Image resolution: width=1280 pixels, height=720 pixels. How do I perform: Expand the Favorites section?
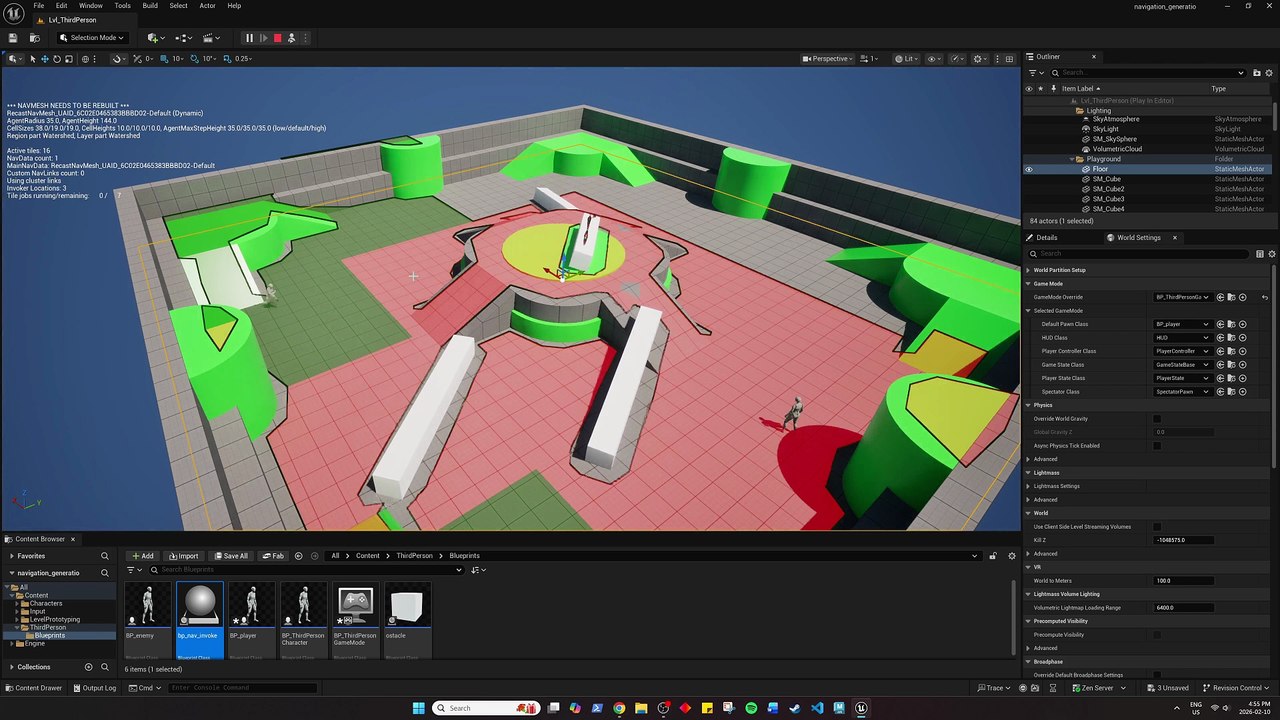pyautogui.click(x=11, y=556)
